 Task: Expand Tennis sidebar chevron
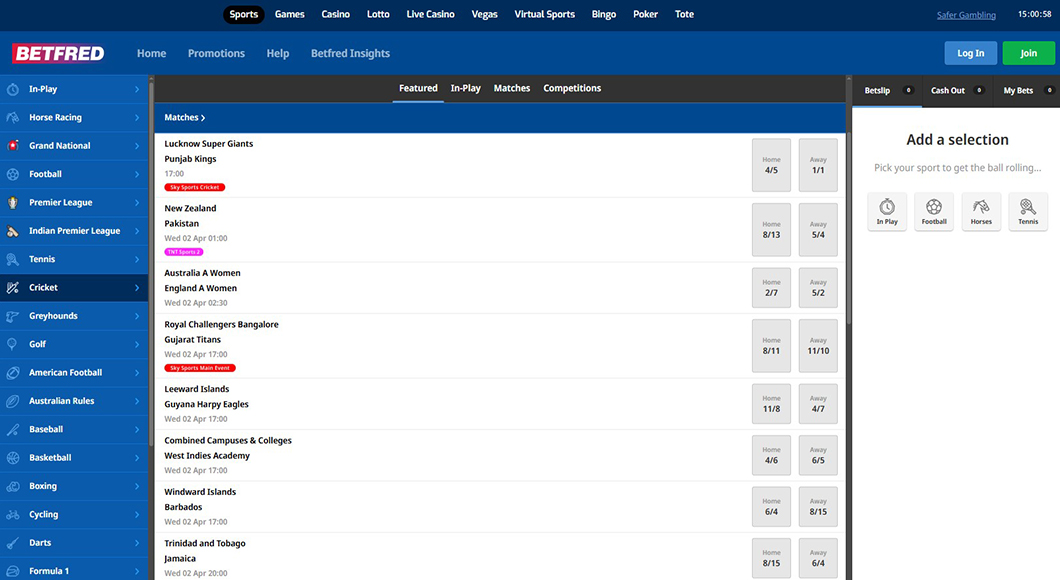pyautogui.click(x=137, y=260)
